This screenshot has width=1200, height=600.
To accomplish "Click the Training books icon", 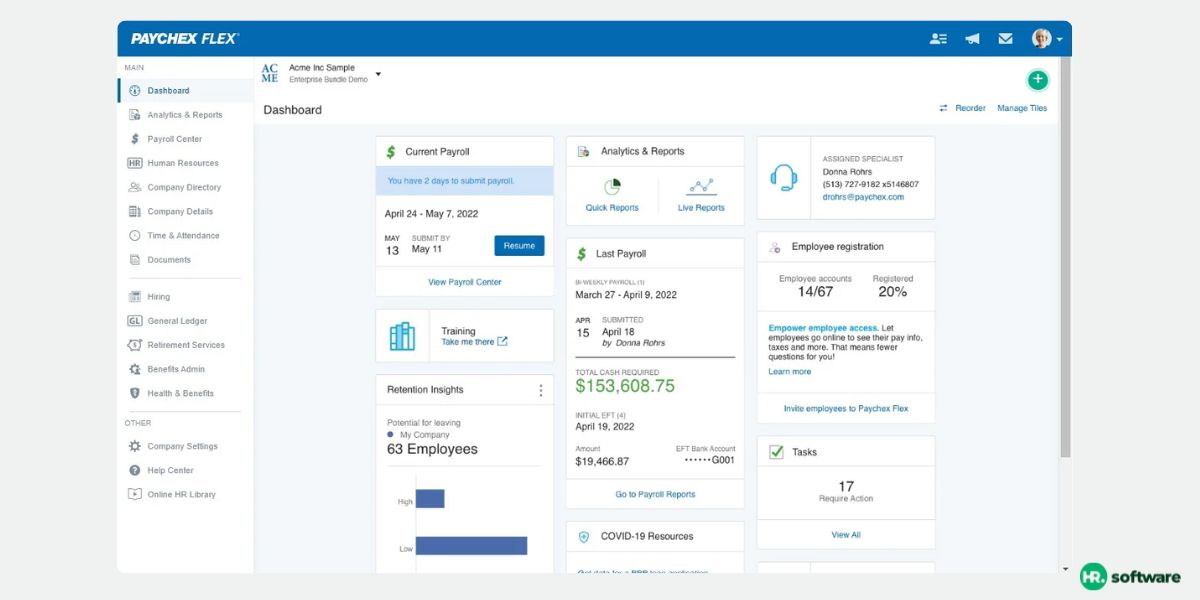I will (402, 336).
